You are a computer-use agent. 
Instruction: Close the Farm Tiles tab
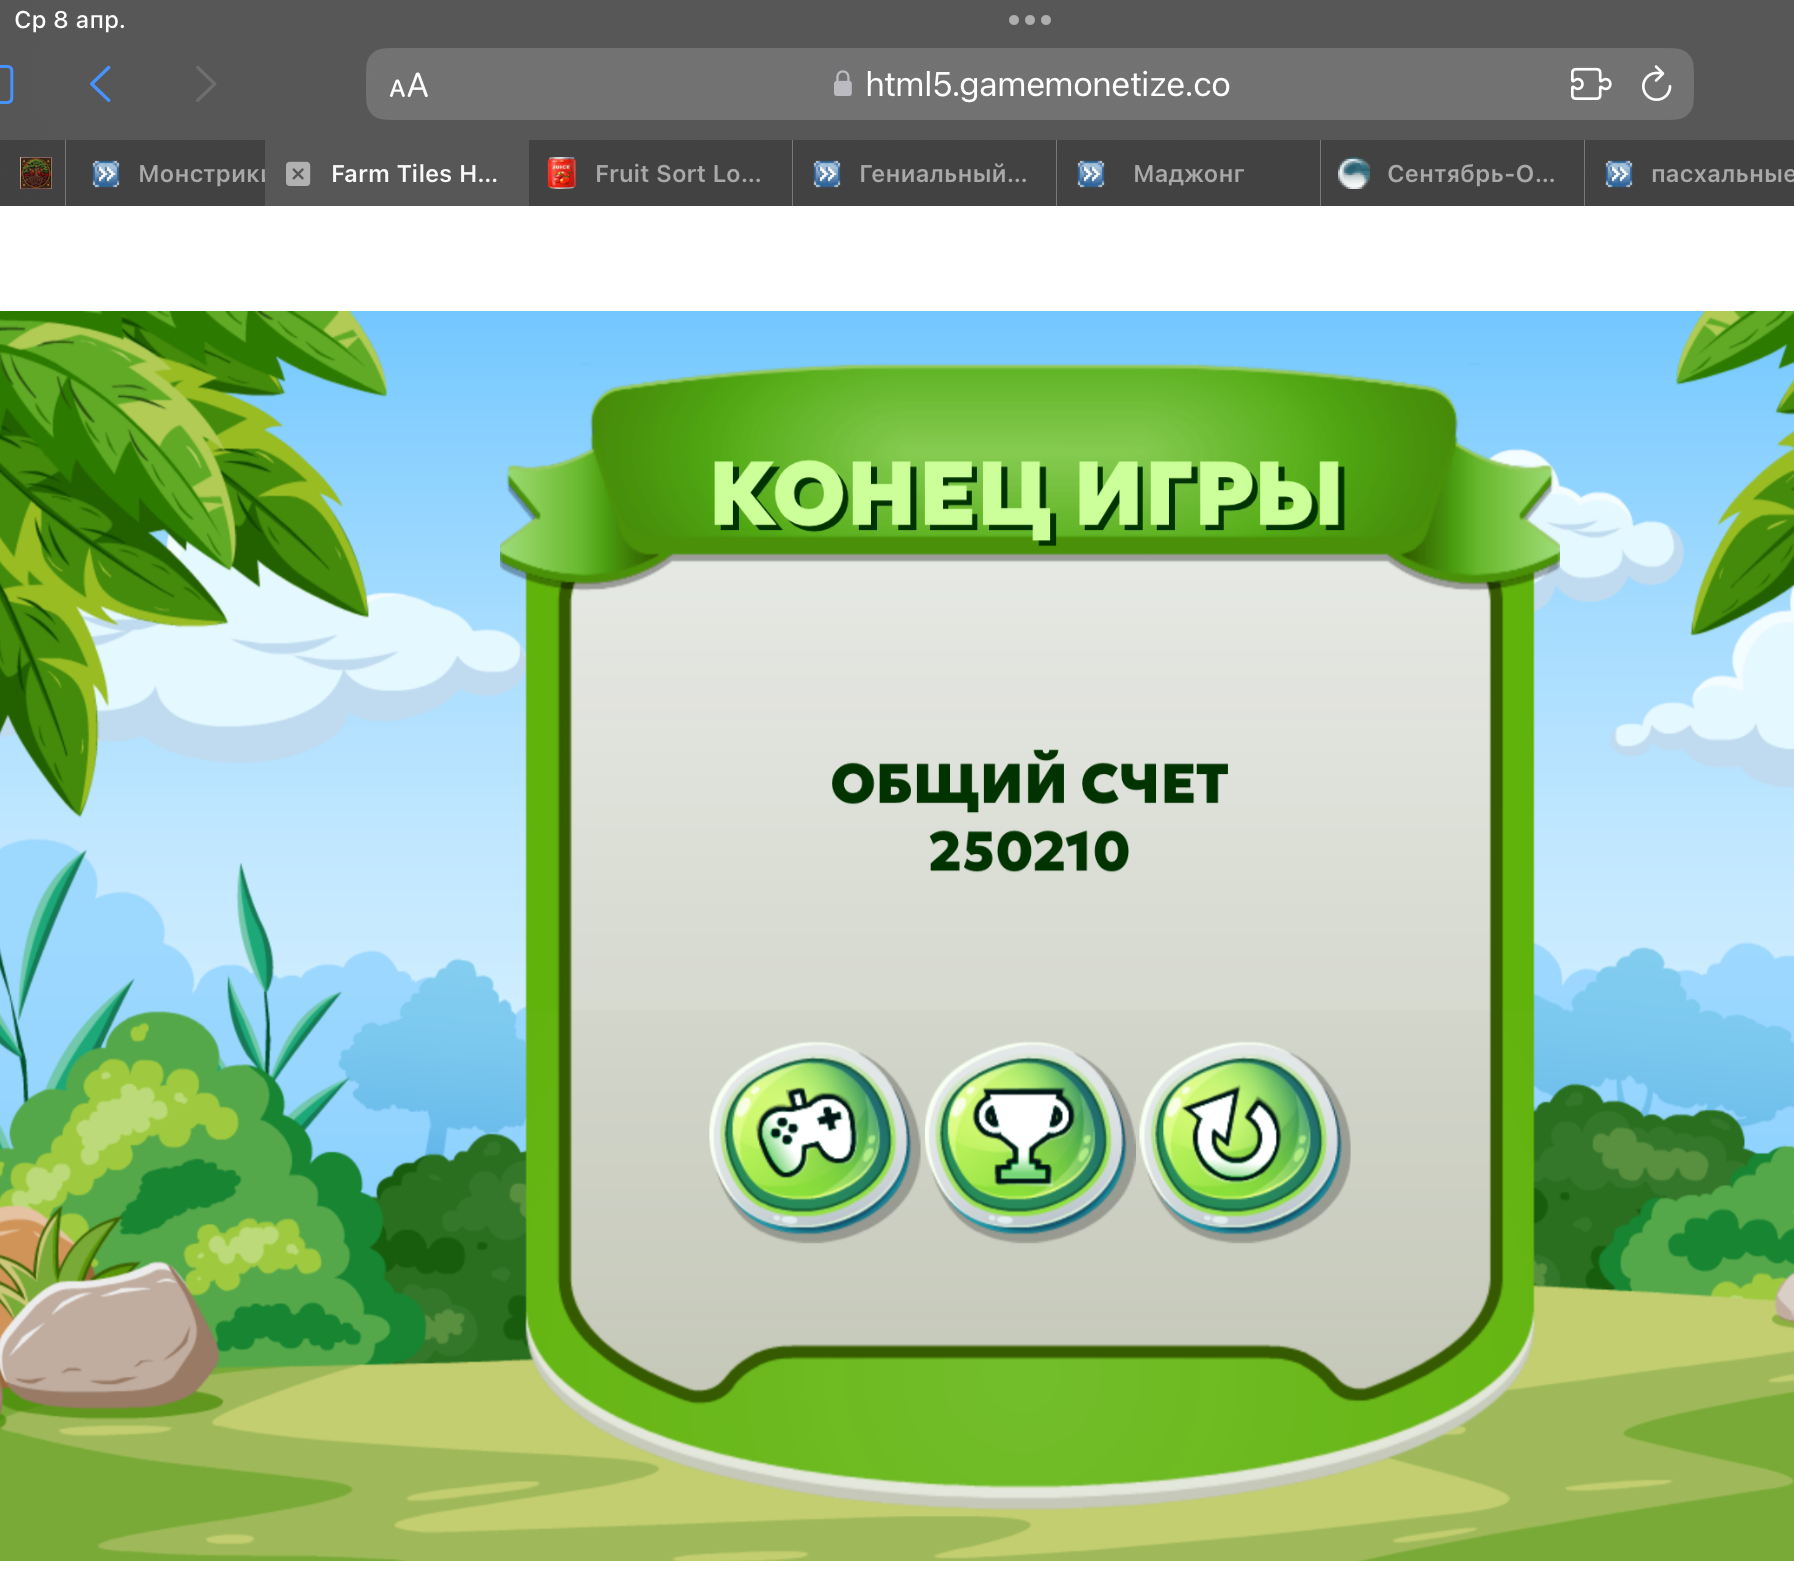(x=298, y=174)
